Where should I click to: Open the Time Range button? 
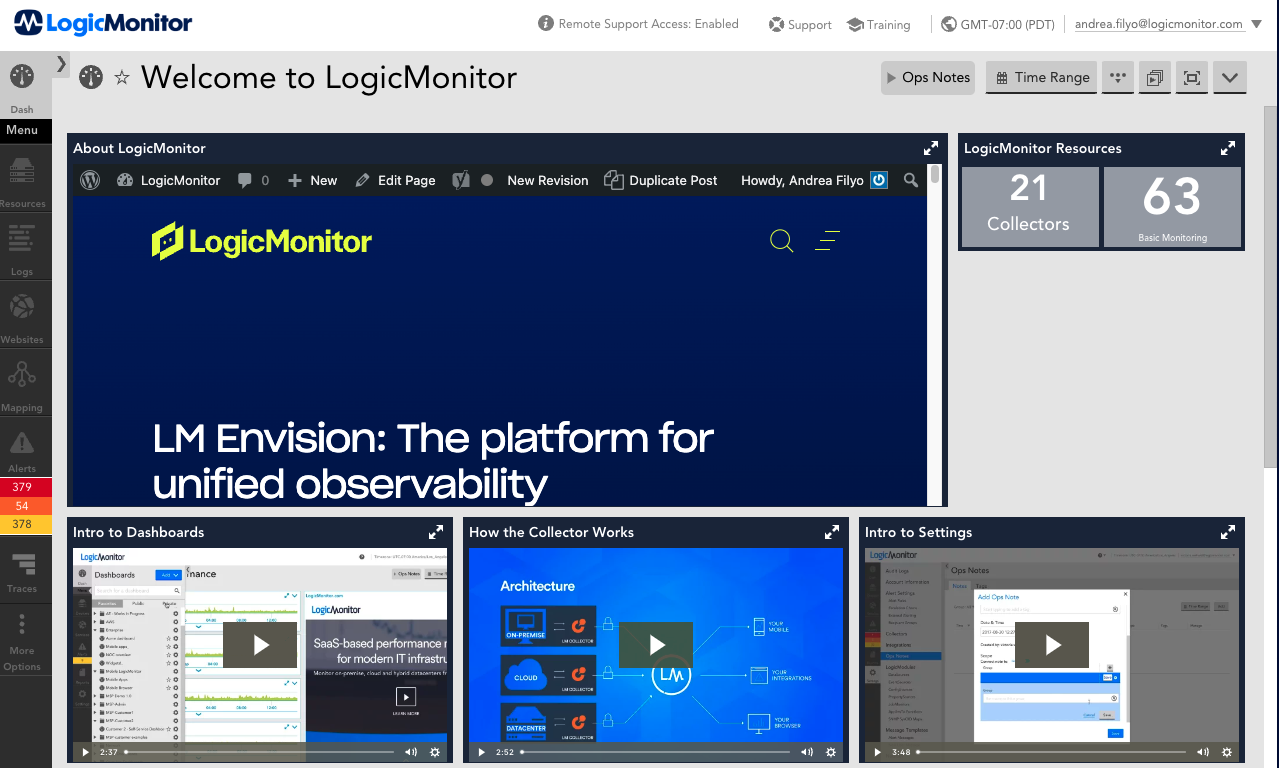pyautogui.click(x=1041, y=78)
